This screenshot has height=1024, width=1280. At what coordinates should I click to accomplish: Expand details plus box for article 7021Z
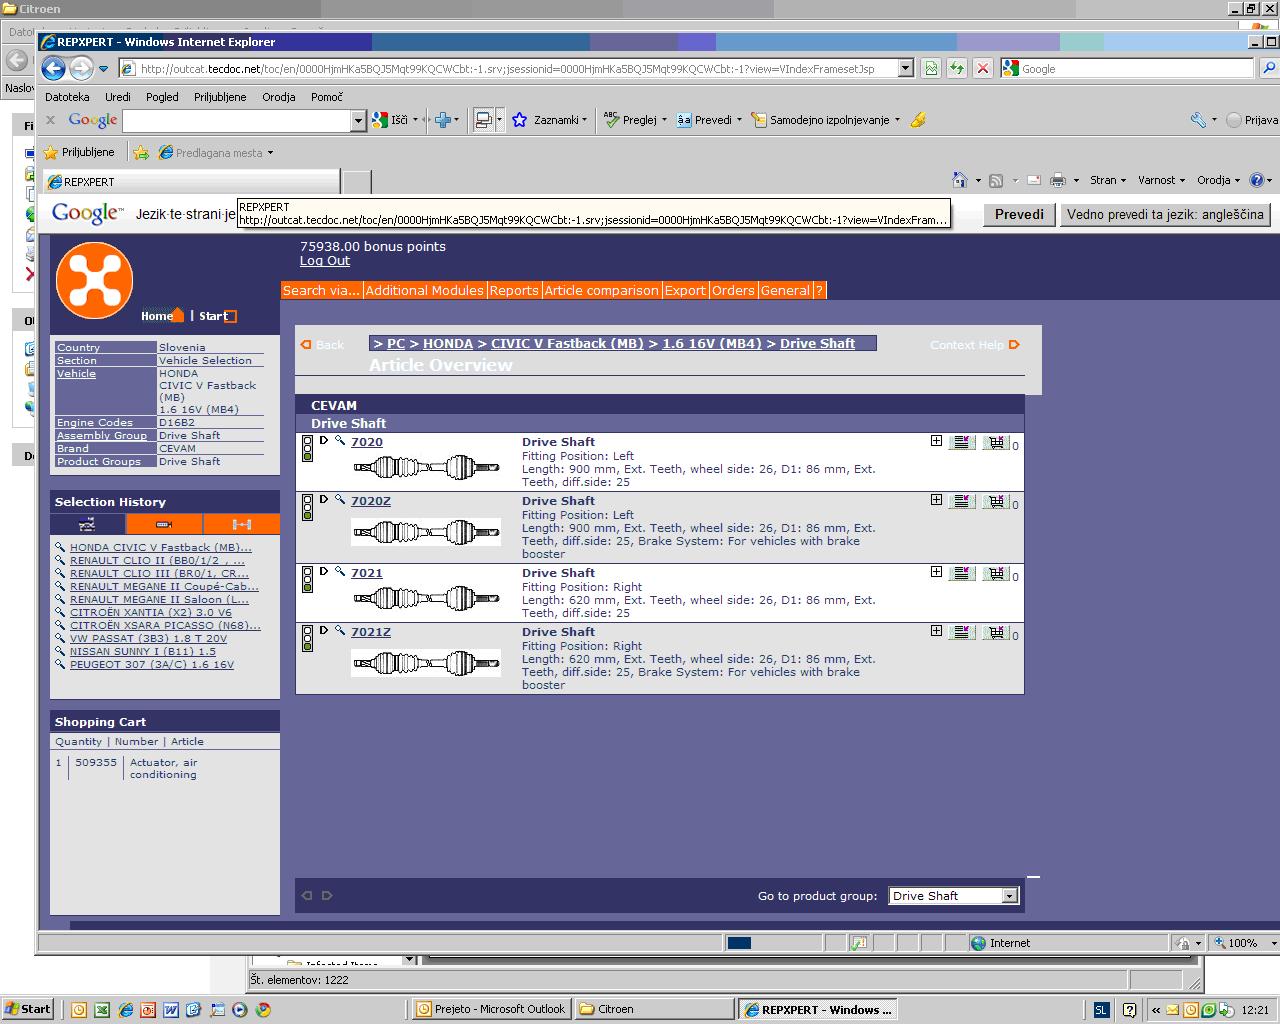pyautogui.click(x=936, y=631)
